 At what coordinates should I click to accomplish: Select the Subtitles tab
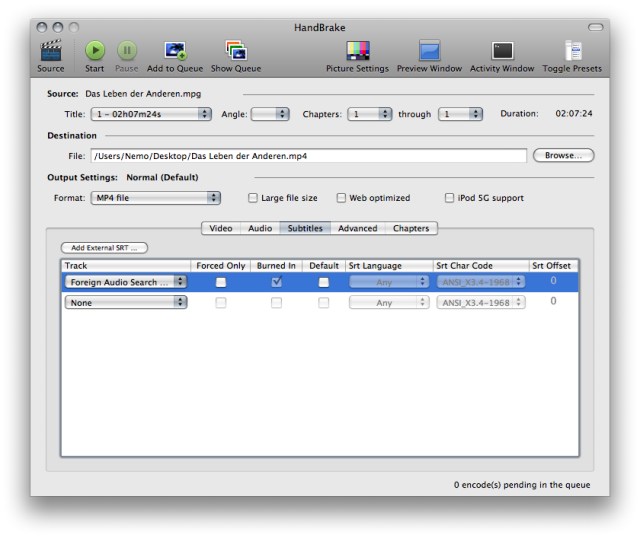pyautogui.click(x=305, y=228)
